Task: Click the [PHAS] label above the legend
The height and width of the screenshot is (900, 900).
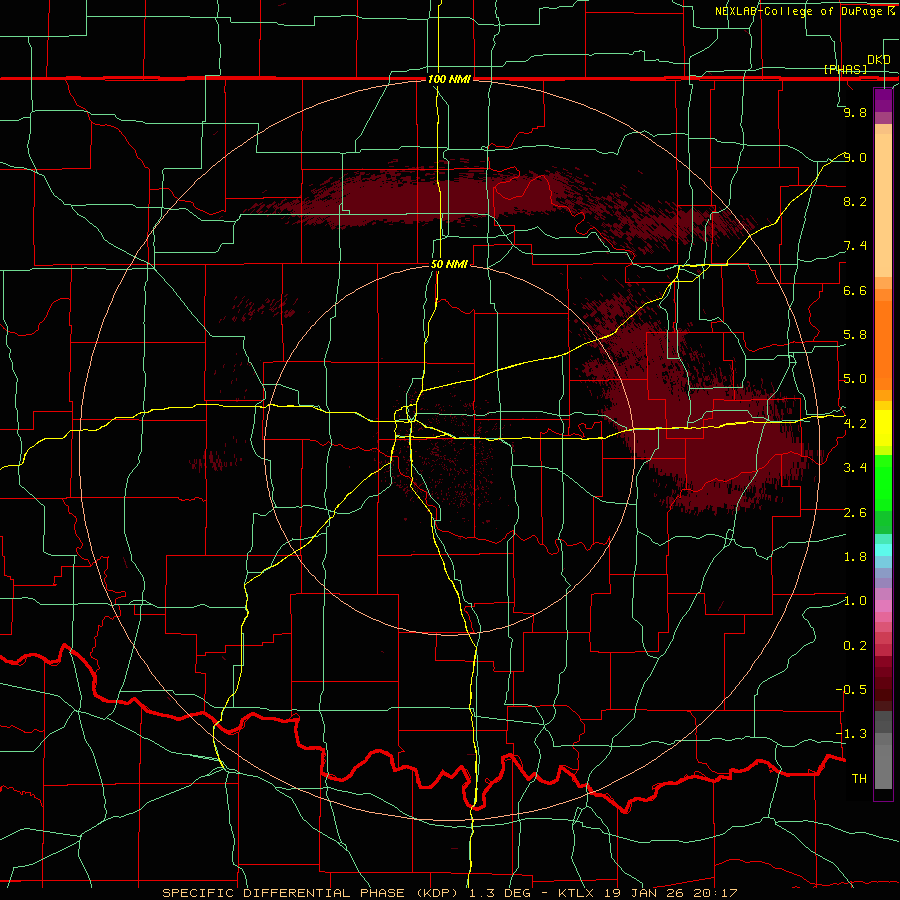Action: click(845, 69)
